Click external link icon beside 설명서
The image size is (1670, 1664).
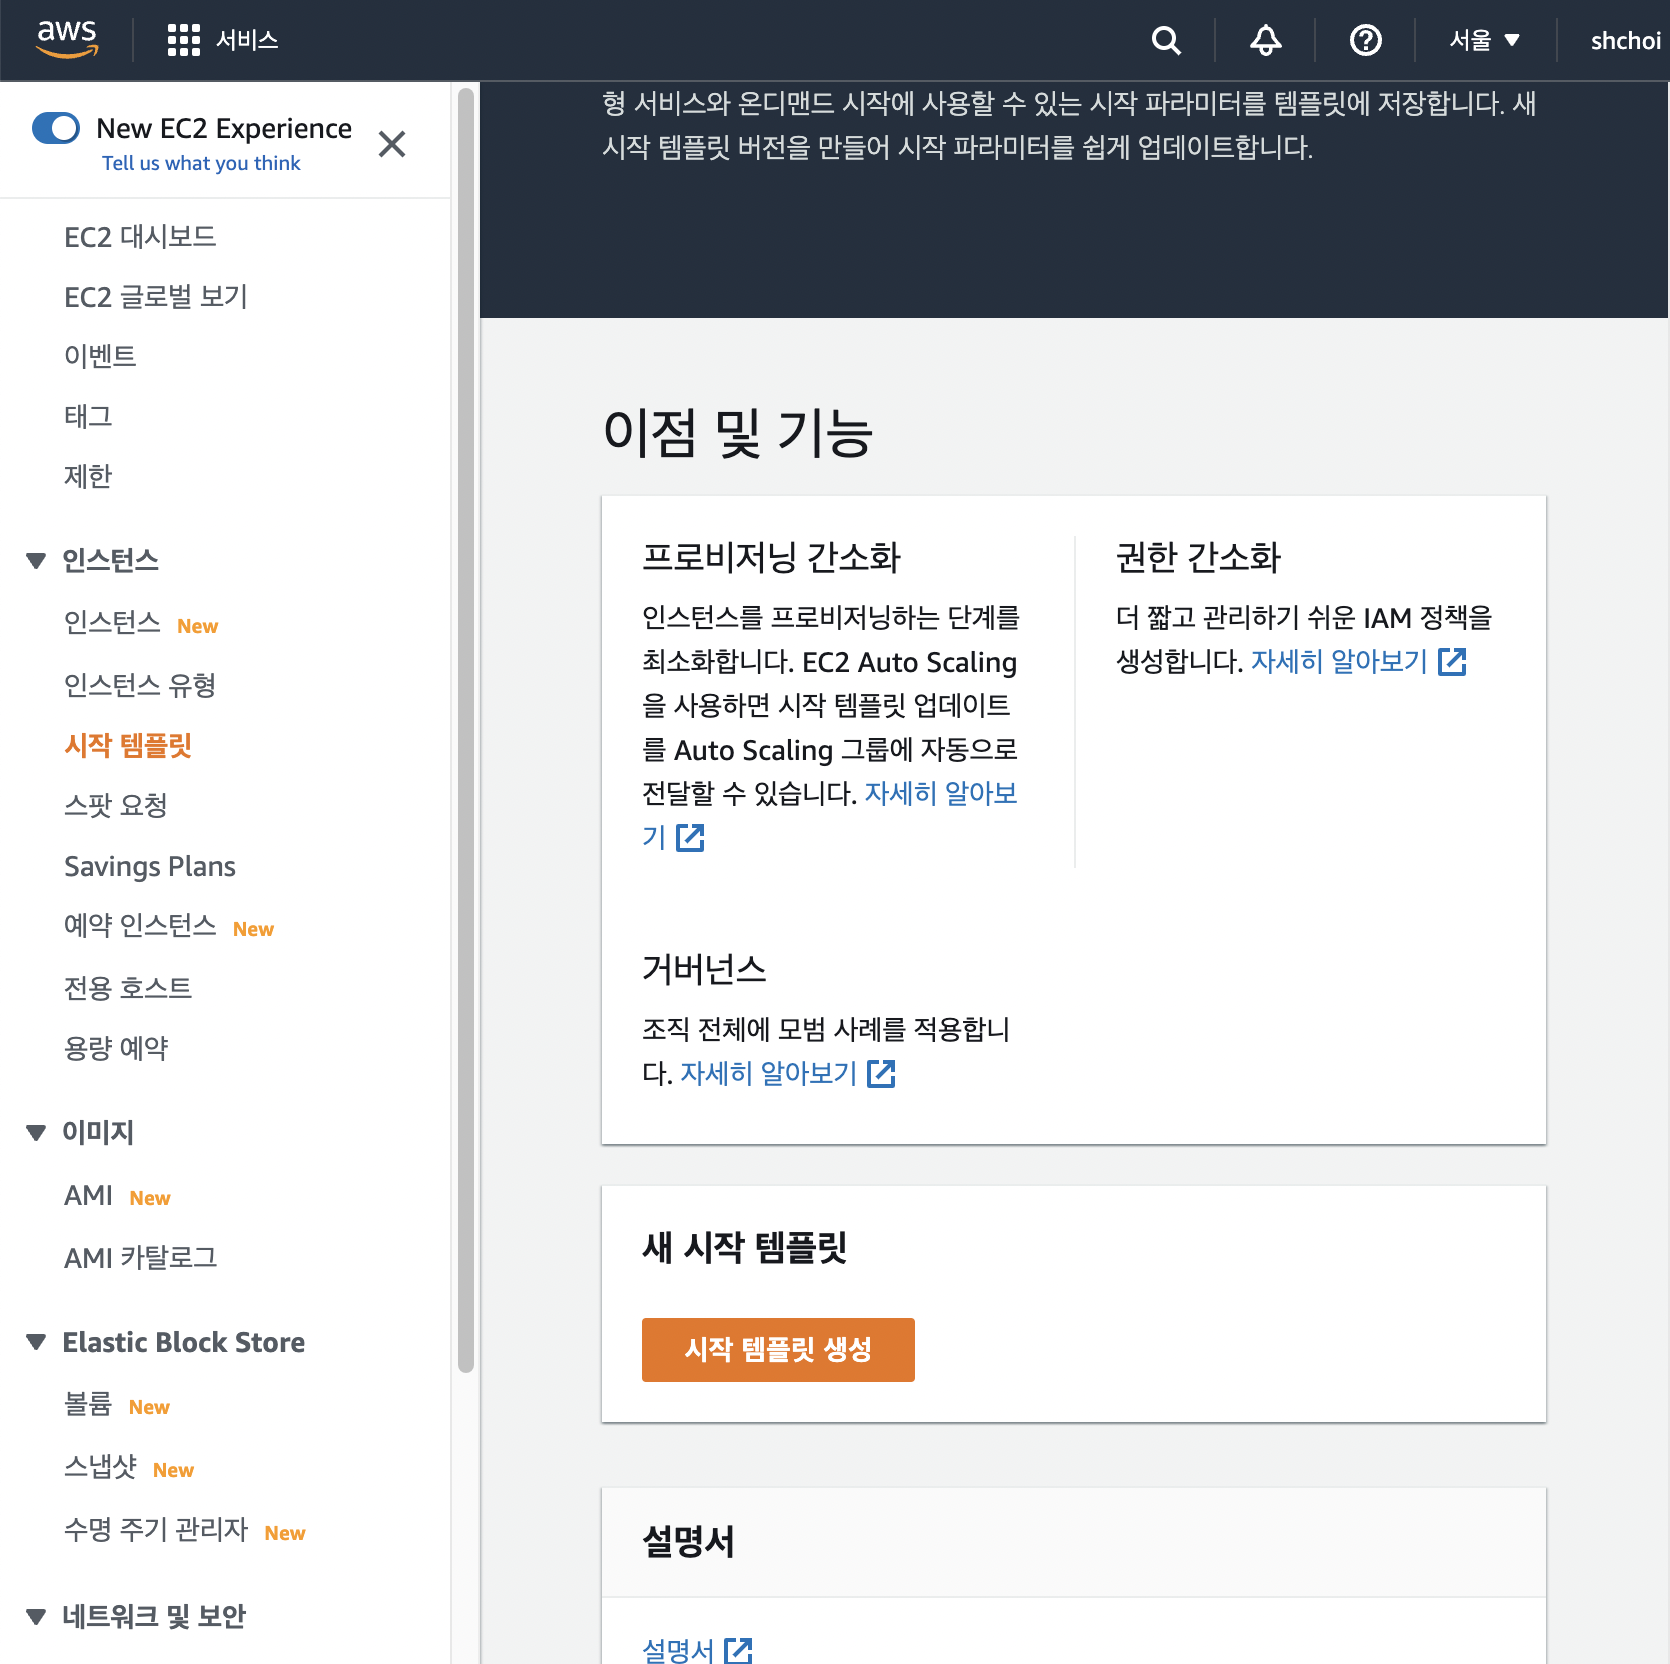(738, 1650)
